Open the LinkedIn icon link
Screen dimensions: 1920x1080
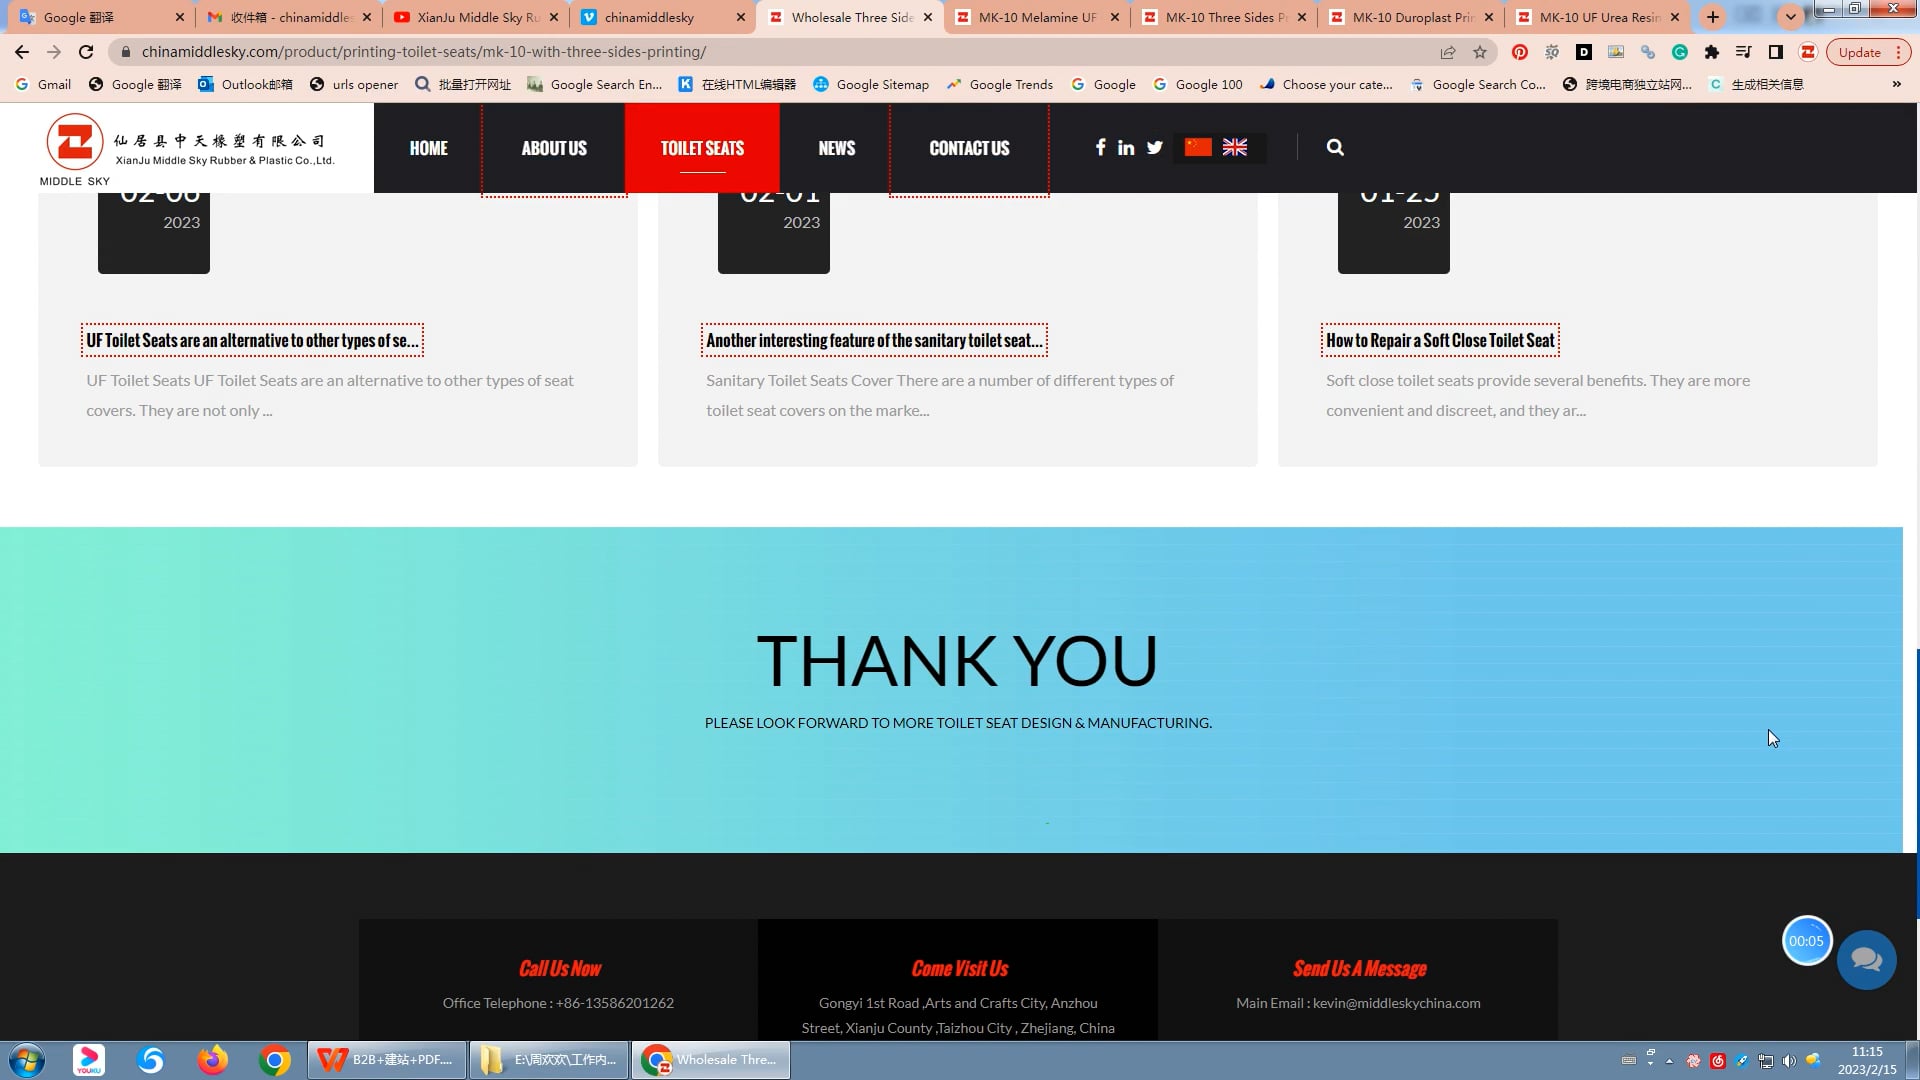1126,147
